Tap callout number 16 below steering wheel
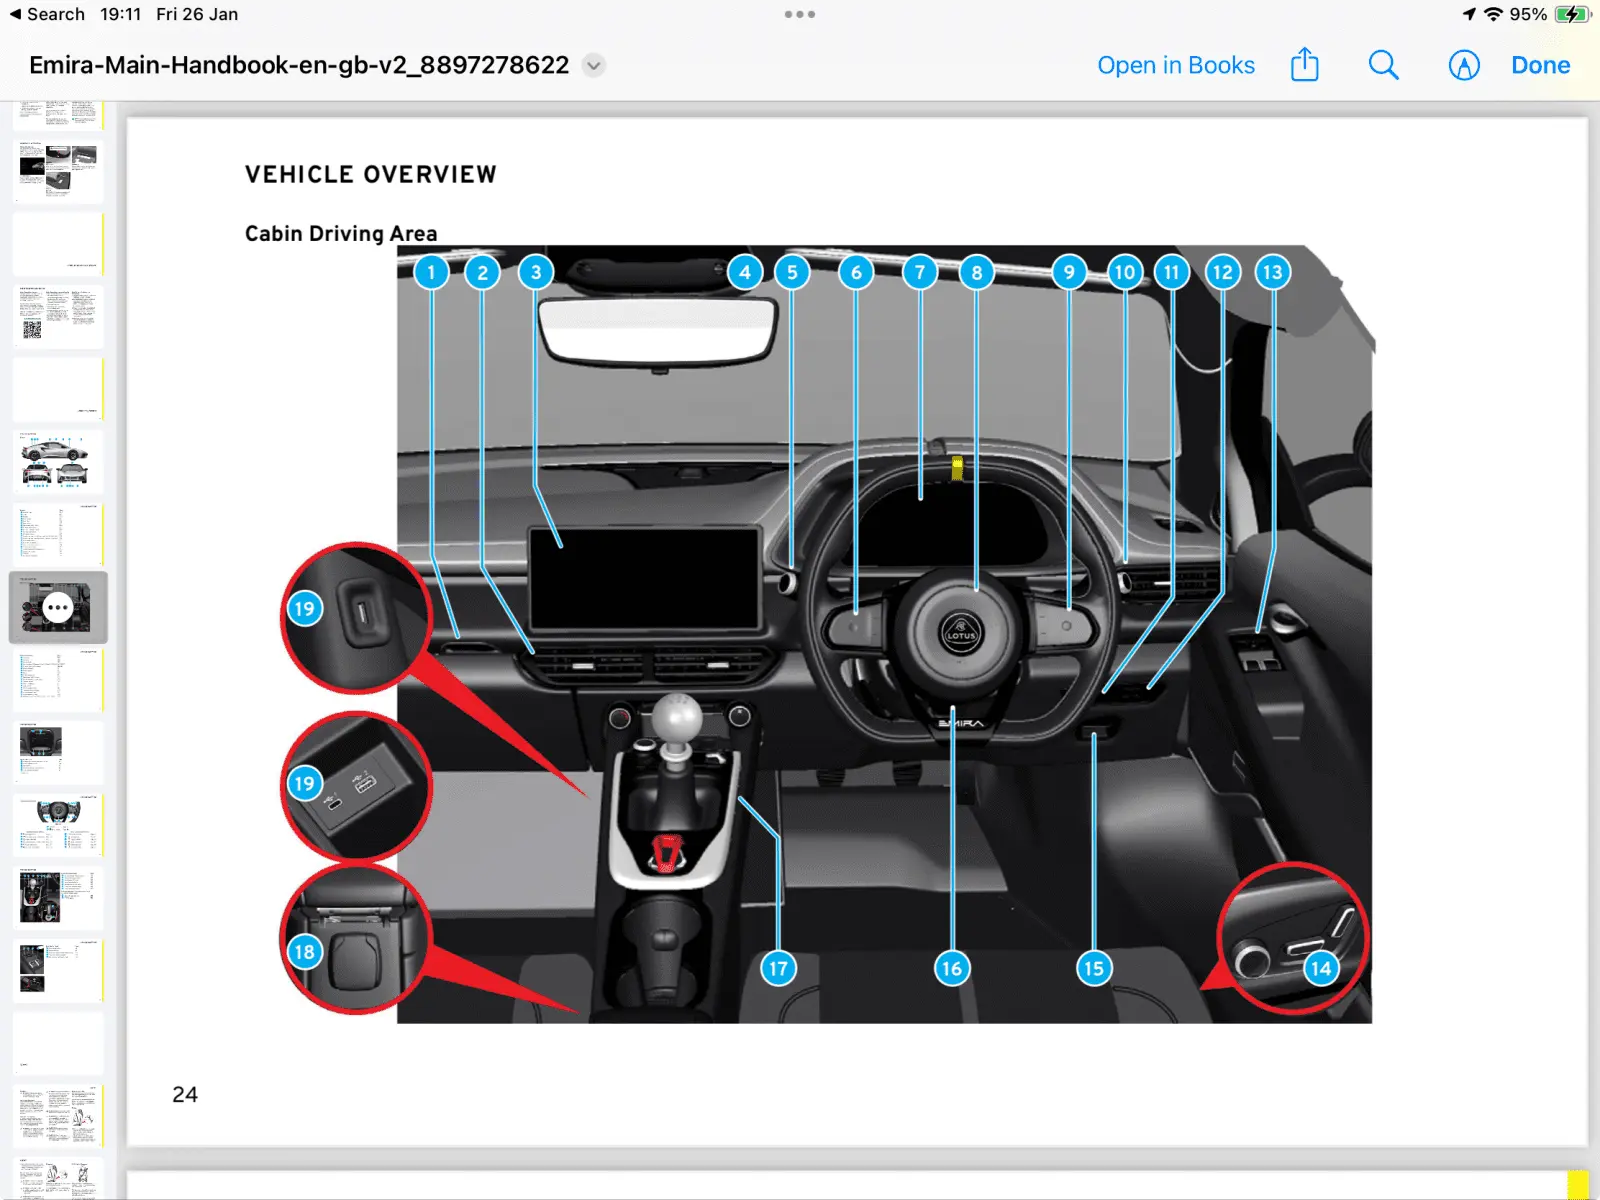 coord(951,967)
